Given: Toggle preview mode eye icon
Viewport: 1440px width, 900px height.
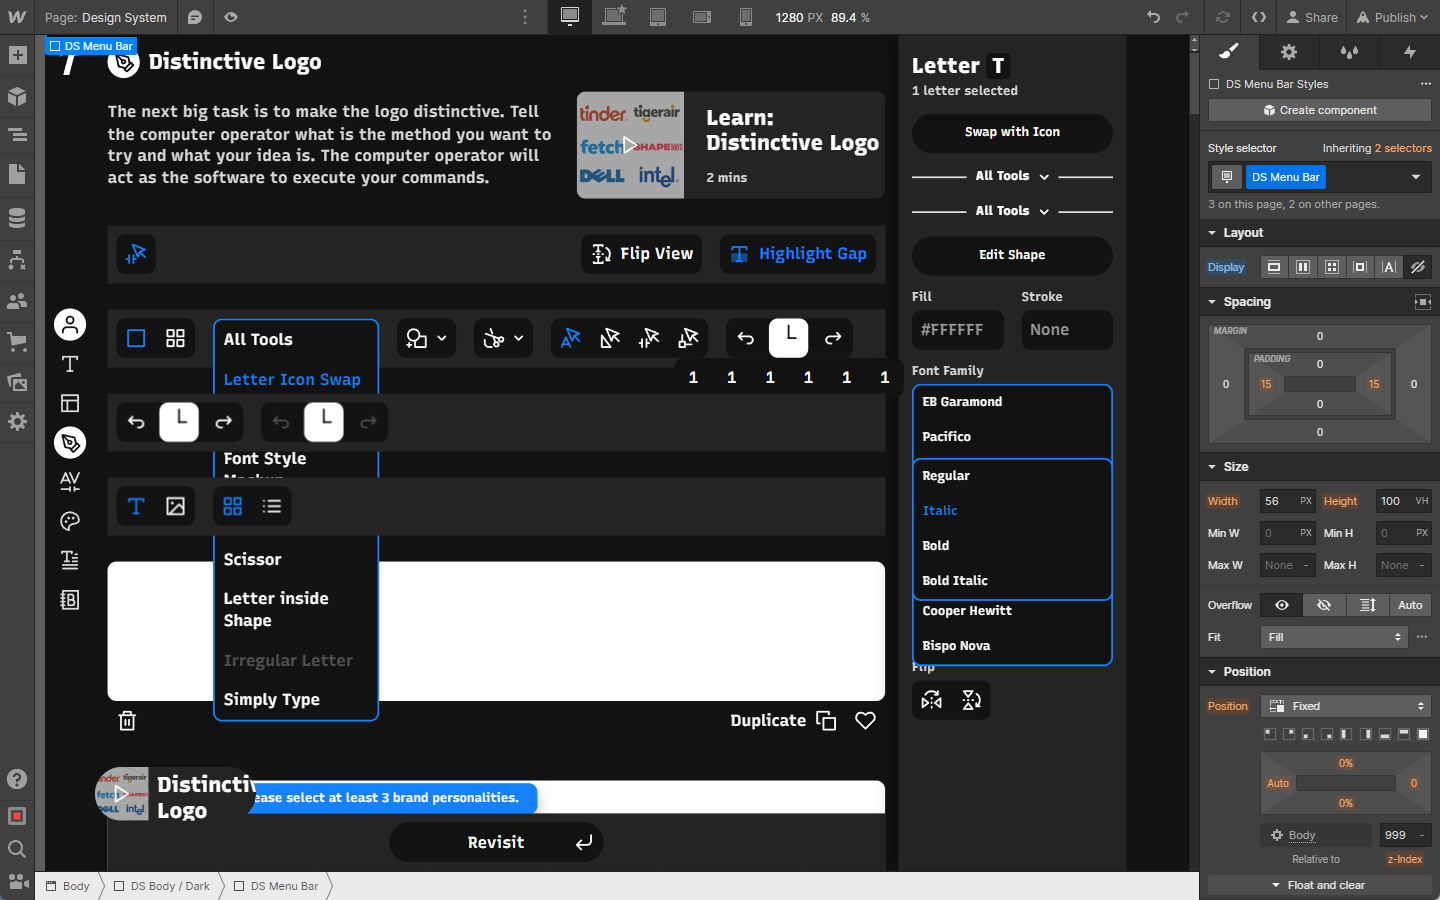Looking at the screenshot, I should point(231,17).
